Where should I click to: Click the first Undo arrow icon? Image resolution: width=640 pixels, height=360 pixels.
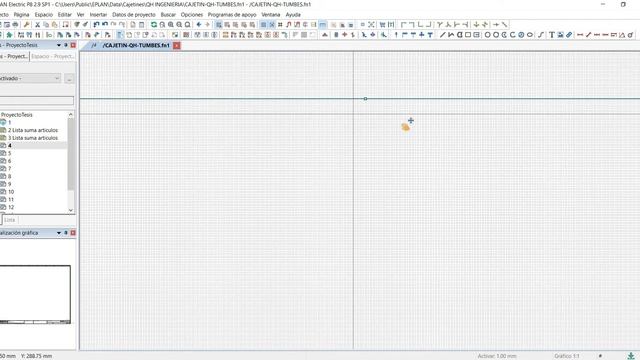[96, 25]
